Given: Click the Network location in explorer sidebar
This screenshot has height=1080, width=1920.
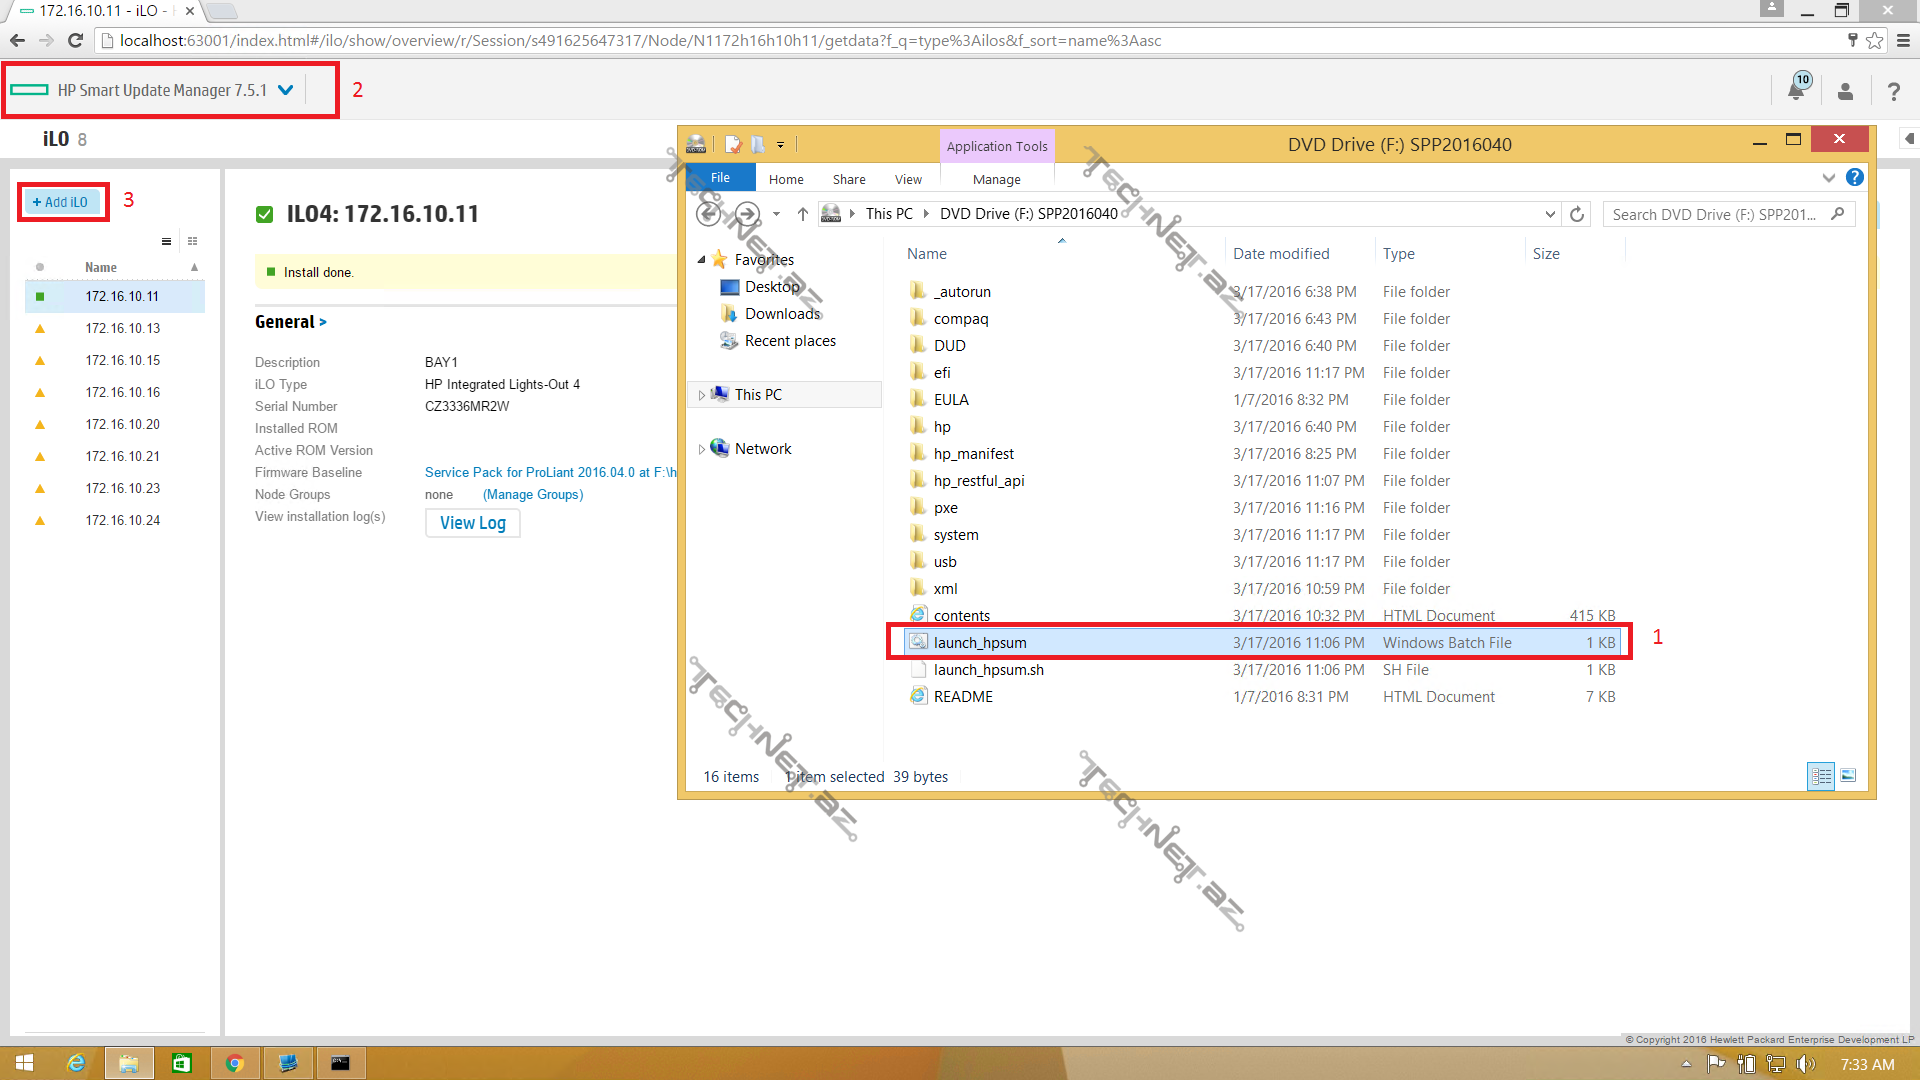Looking at the screenshot, I should tap(761, 447).
